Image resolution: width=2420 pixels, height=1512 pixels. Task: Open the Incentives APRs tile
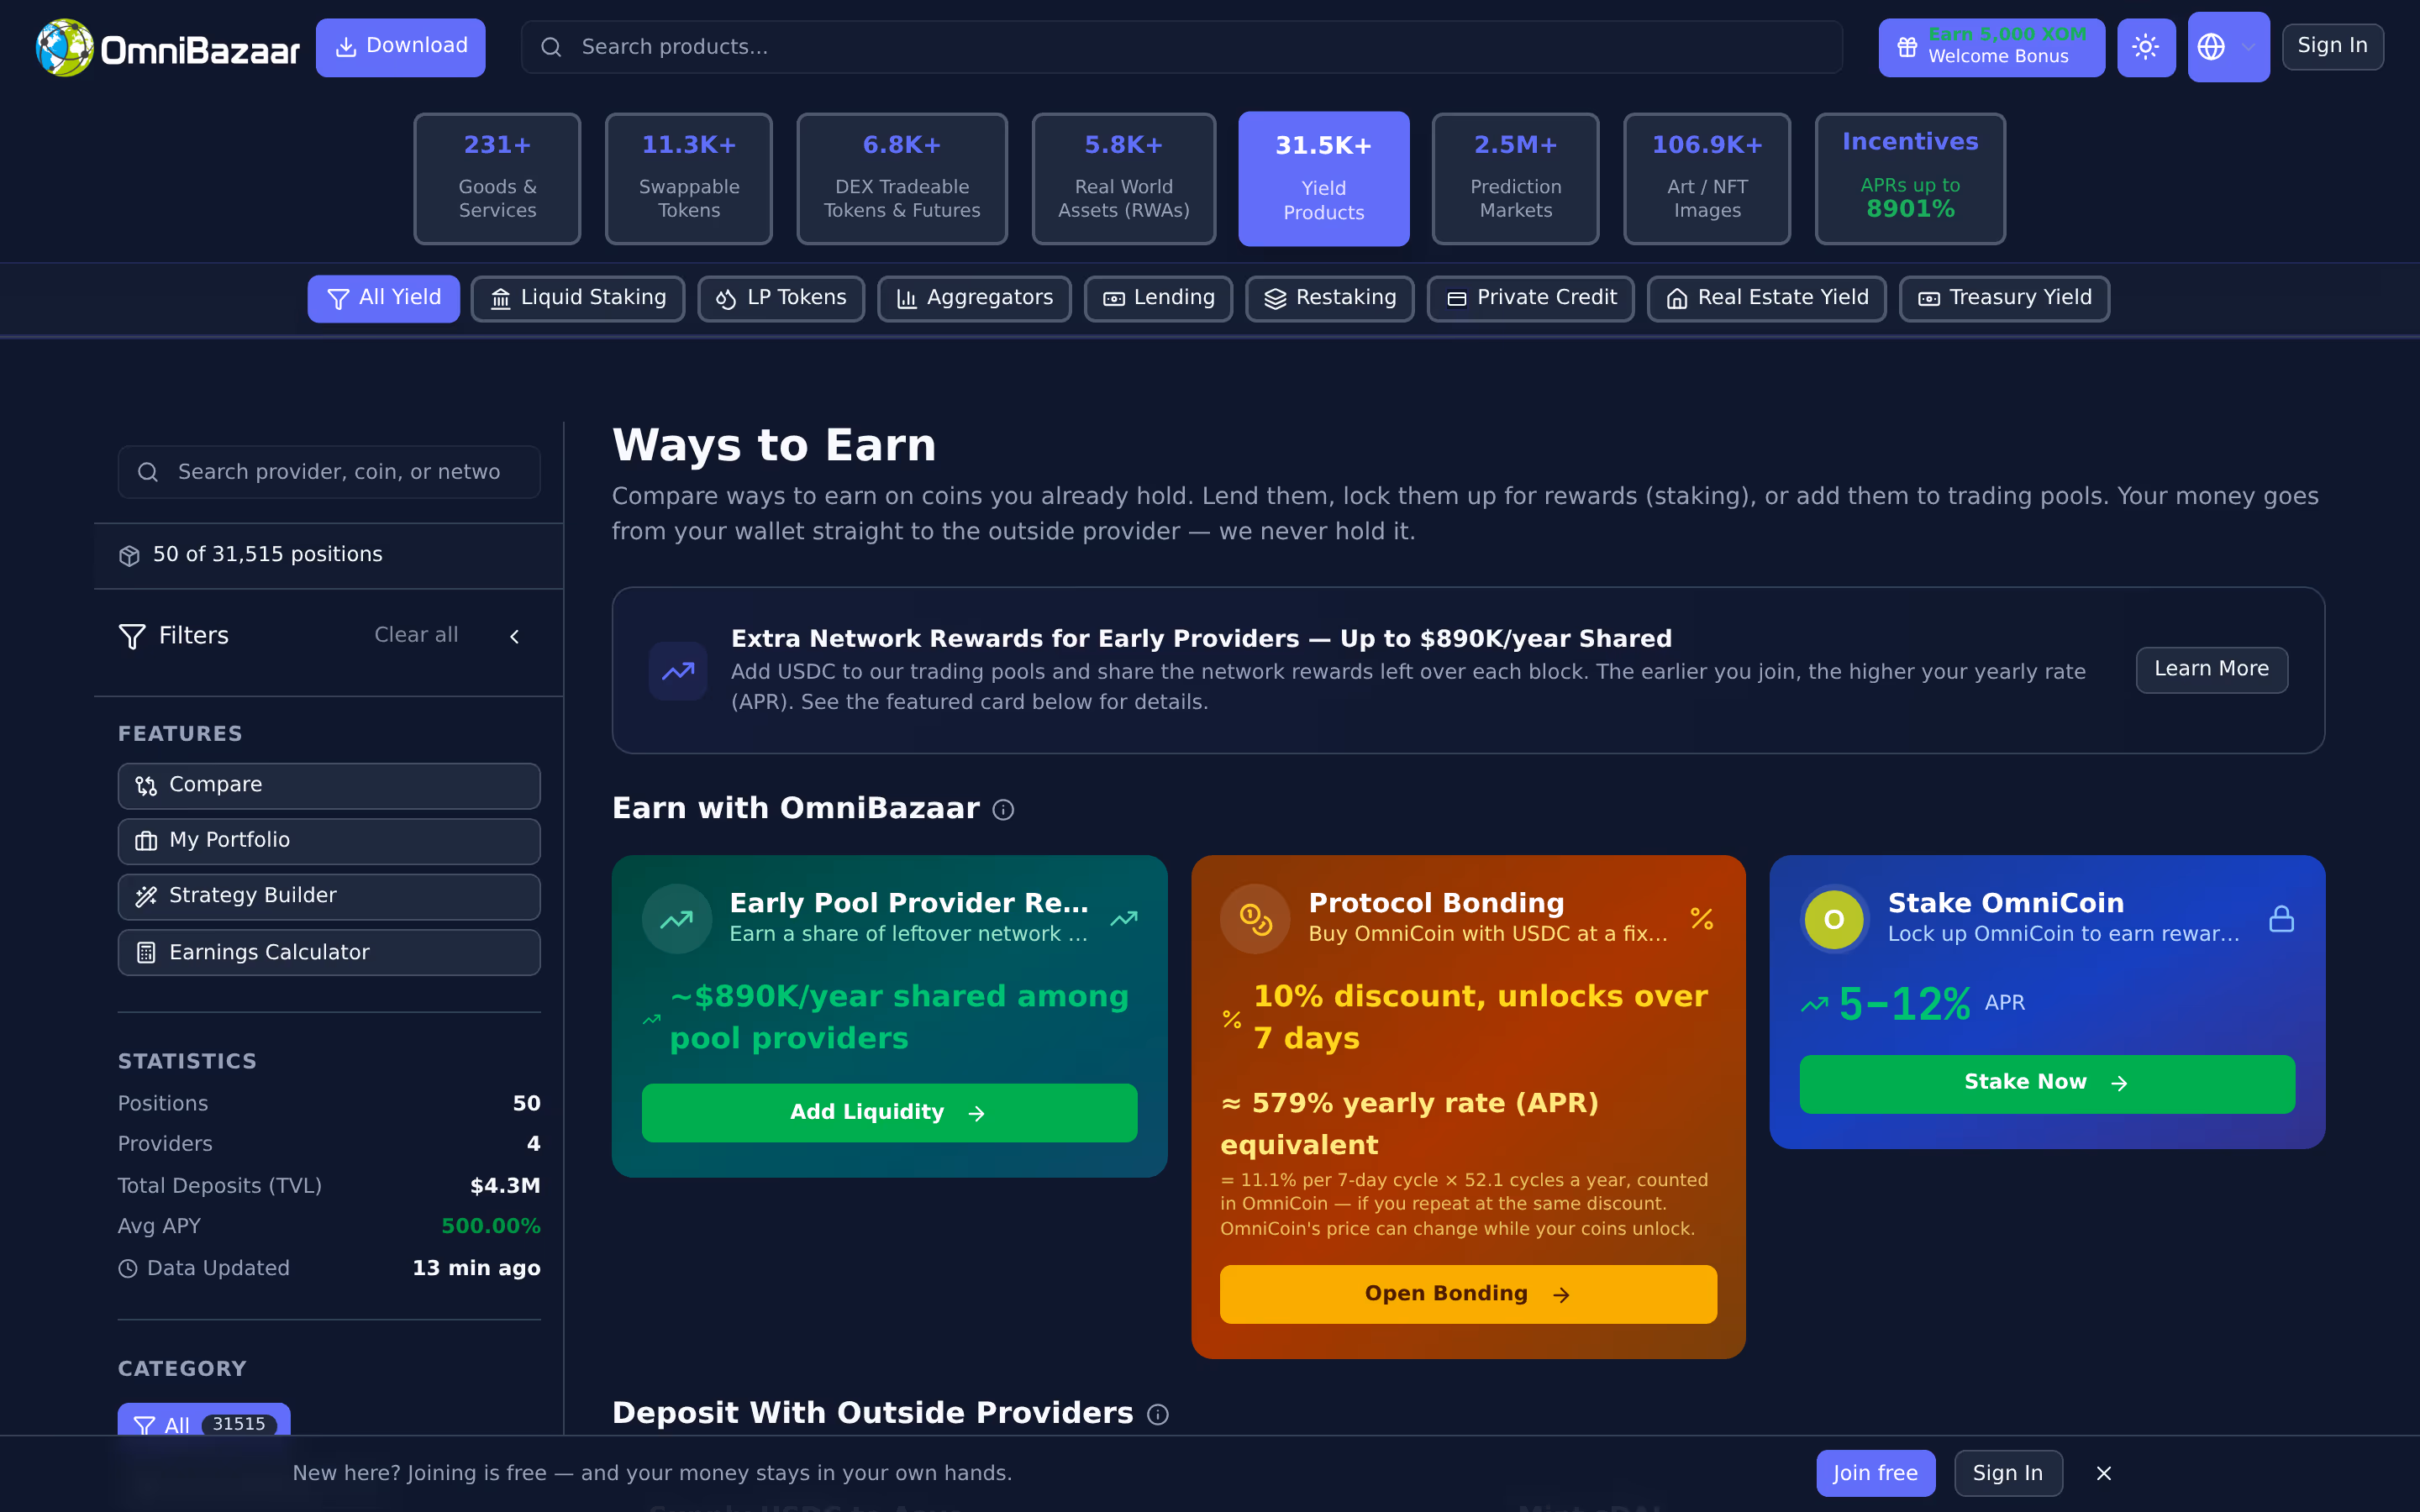pyautogui.click(x=1910, y=178)
